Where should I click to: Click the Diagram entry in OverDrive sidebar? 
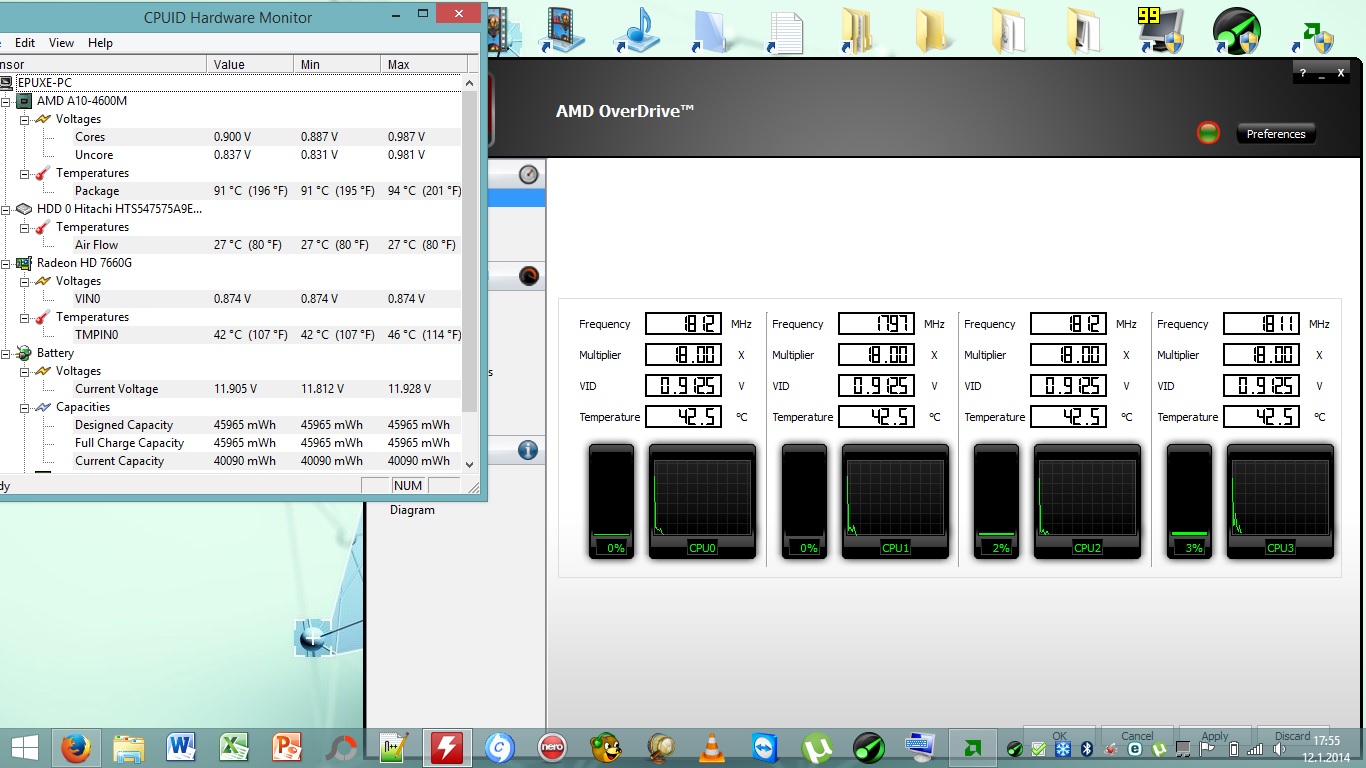pyautogui.click(x=412, y=510)
